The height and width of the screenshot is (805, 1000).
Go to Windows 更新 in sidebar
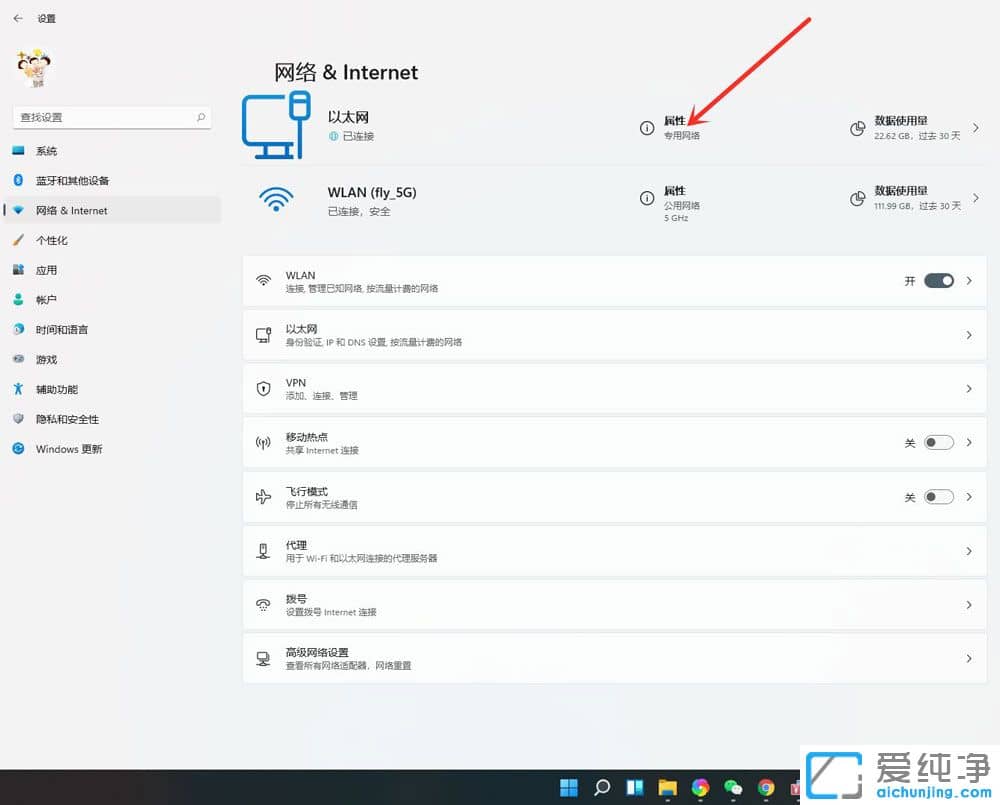pos(112,449)
